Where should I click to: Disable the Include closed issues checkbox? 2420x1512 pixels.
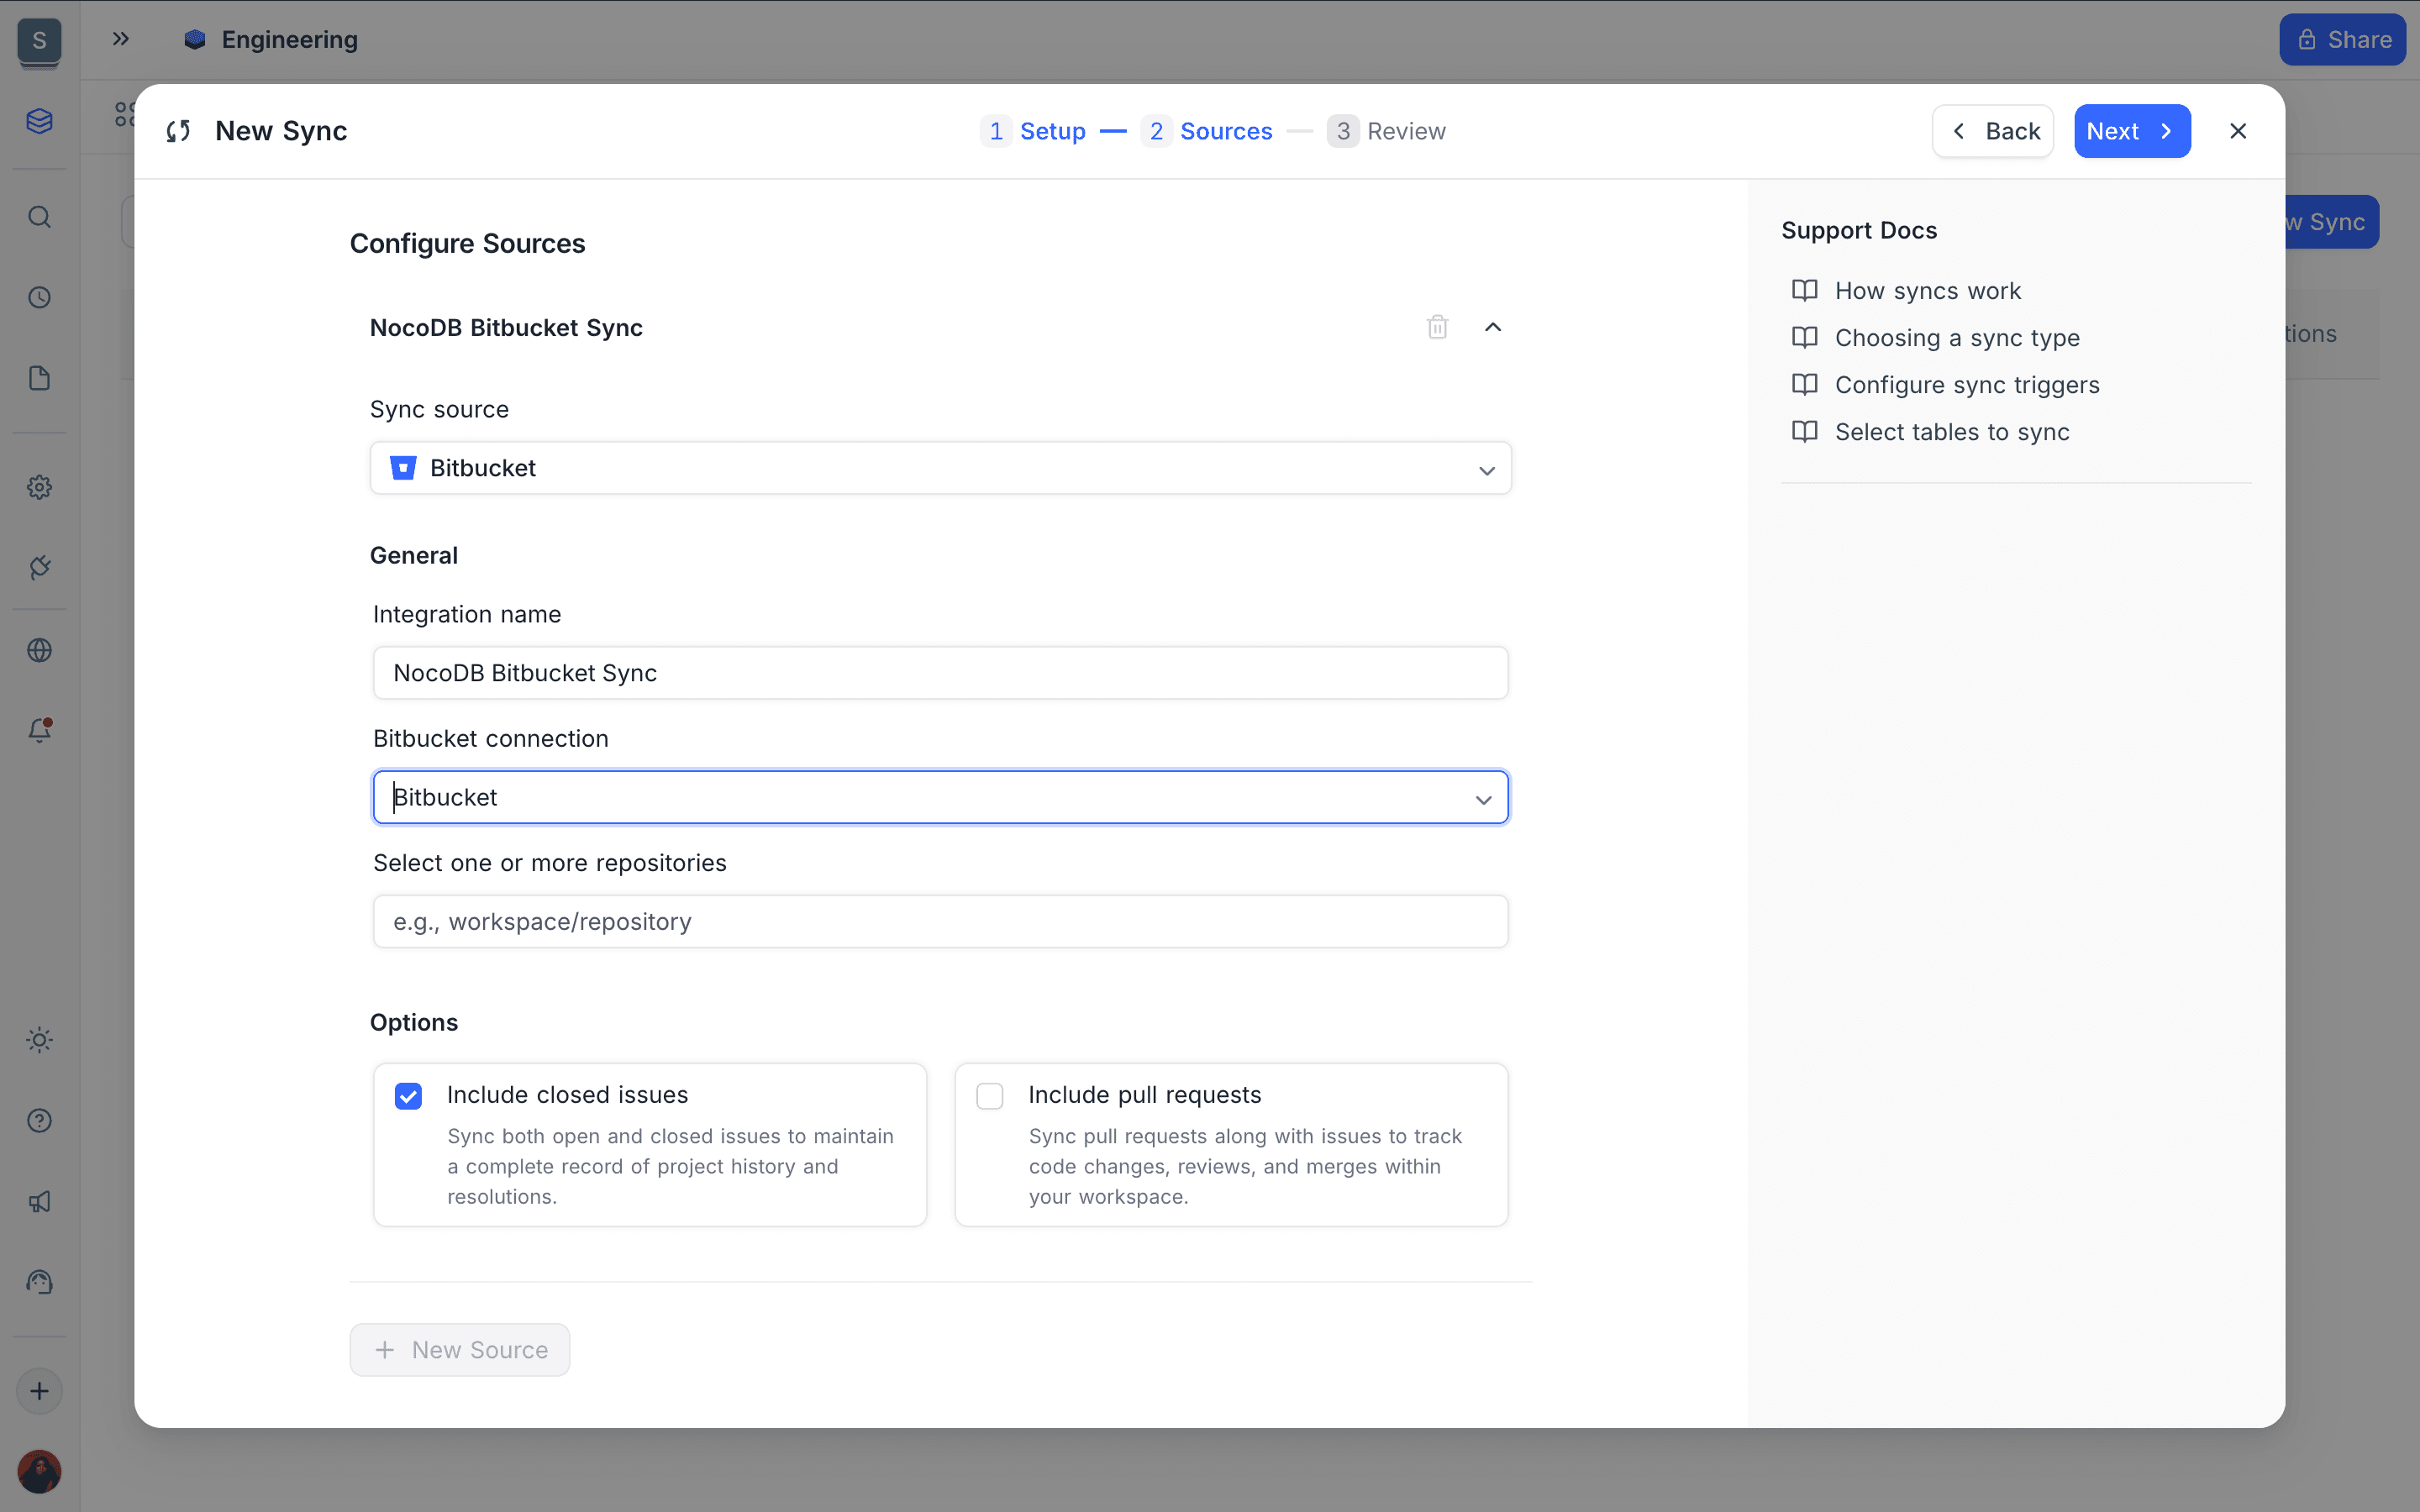click(x=408, y=1095)
